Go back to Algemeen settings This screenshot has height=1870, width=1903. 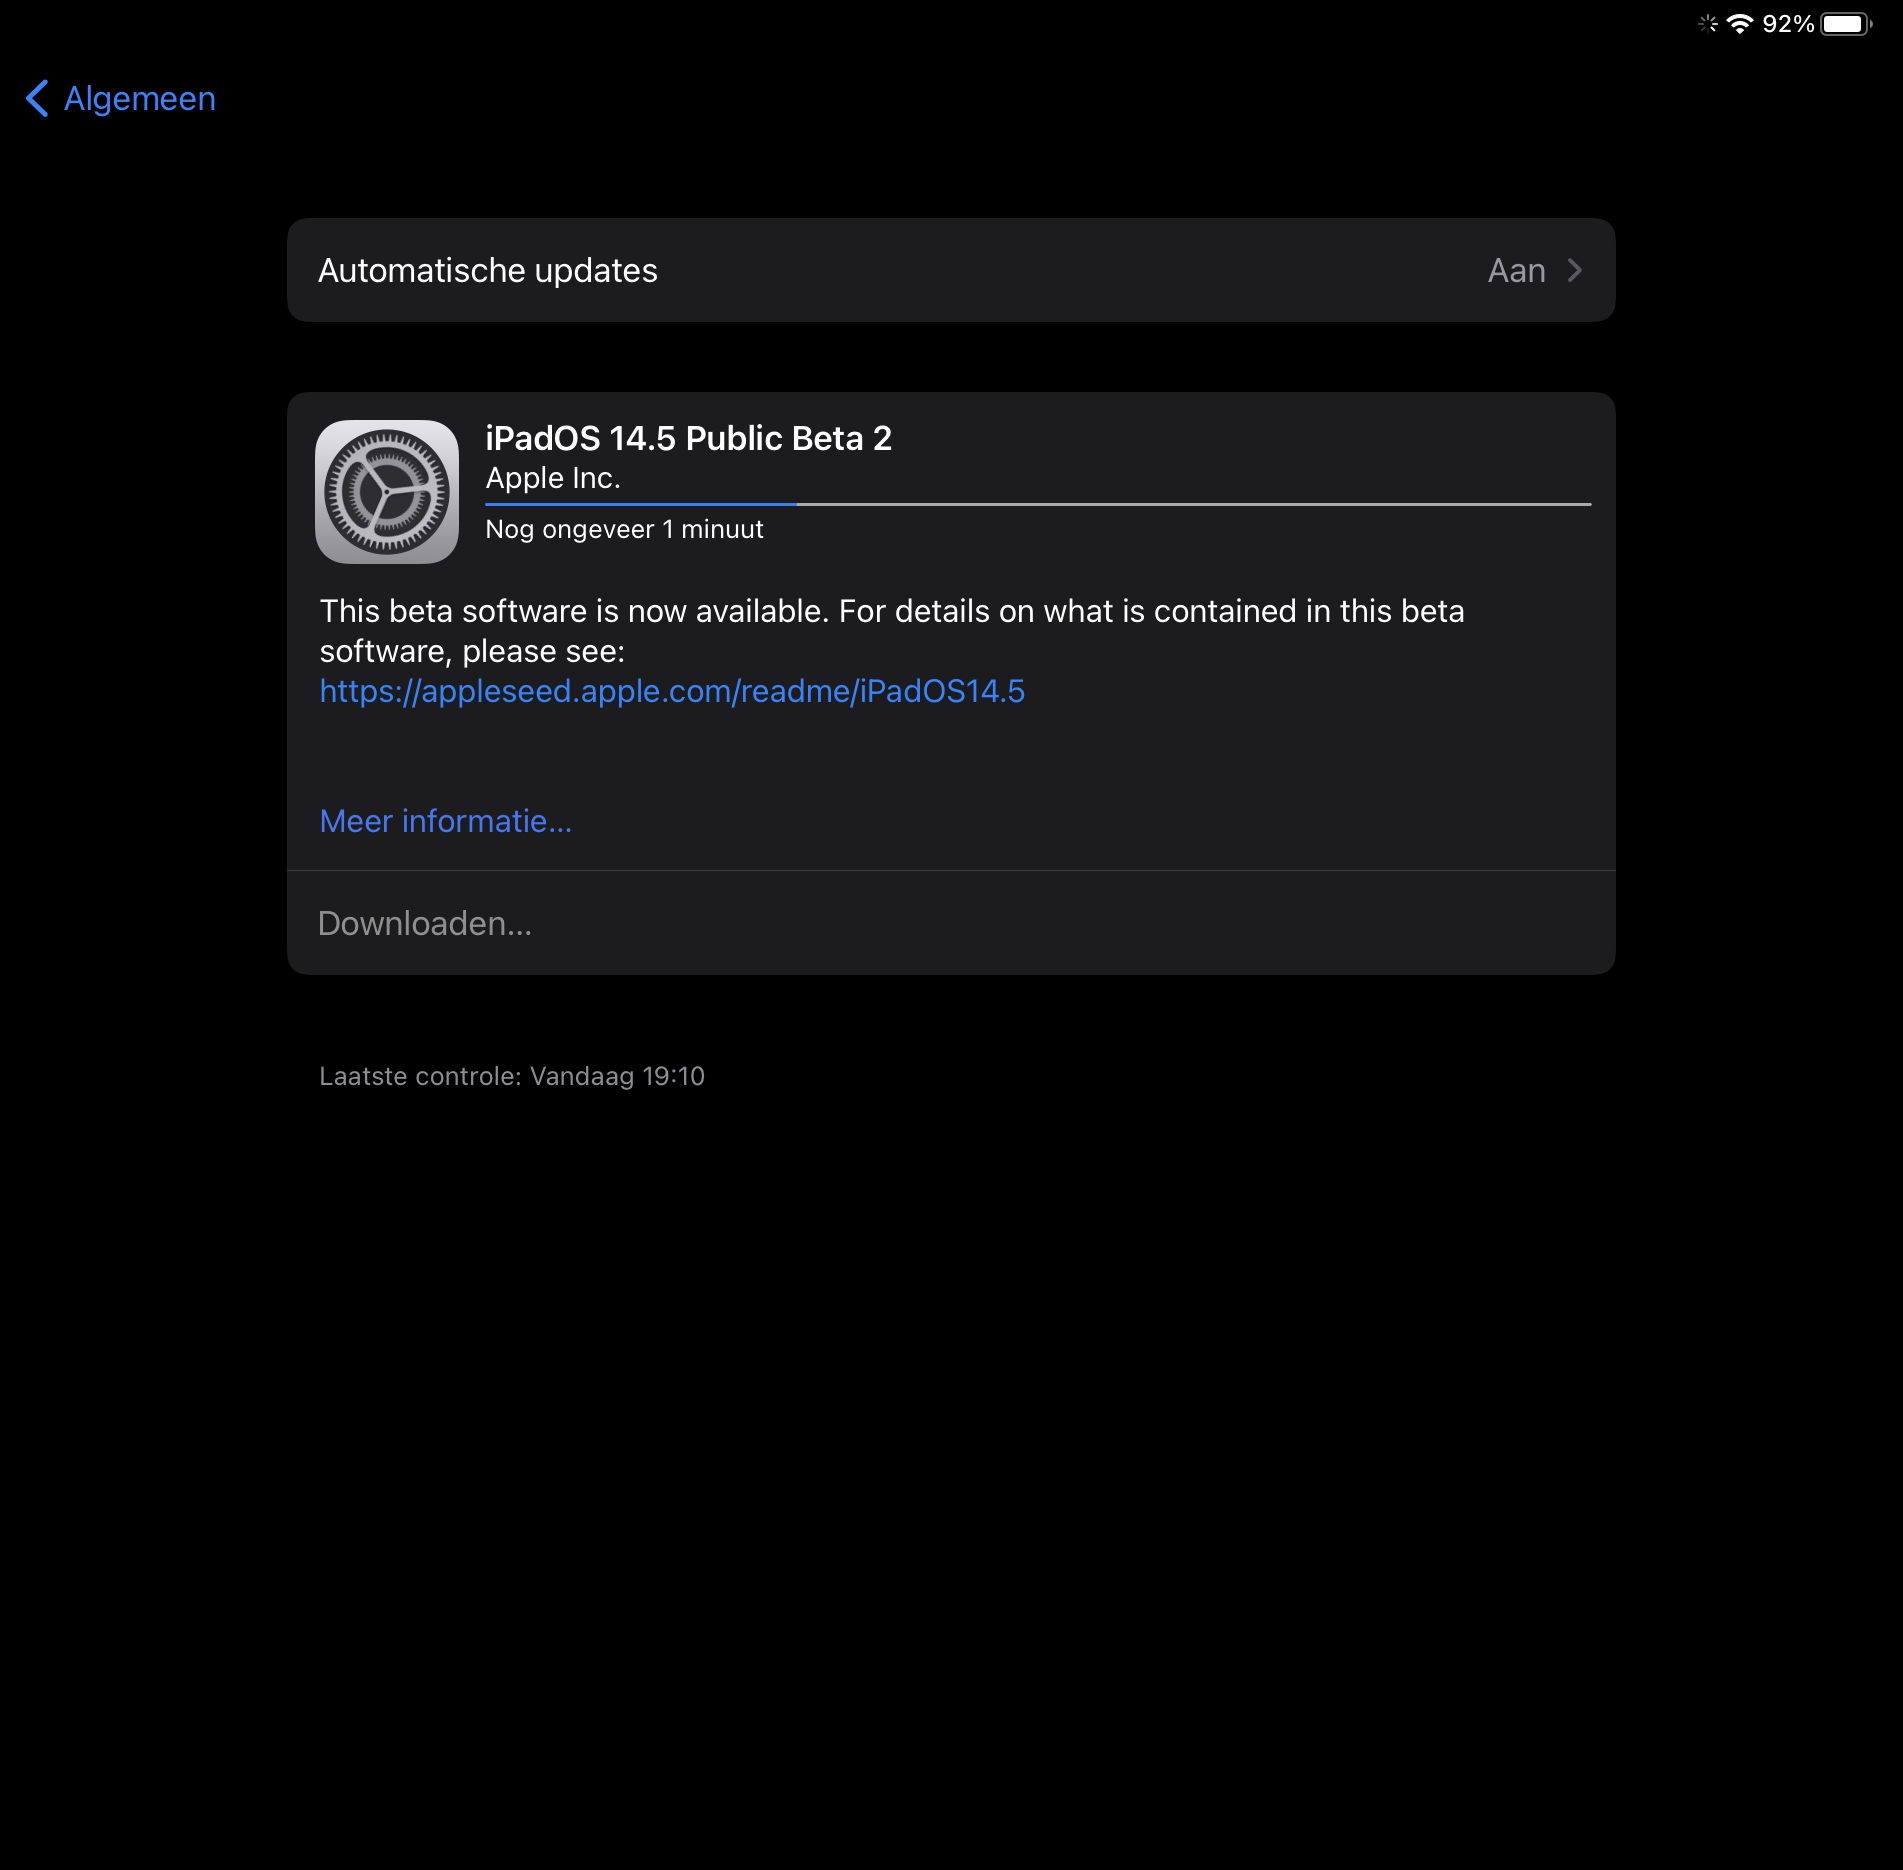point(121,99)
